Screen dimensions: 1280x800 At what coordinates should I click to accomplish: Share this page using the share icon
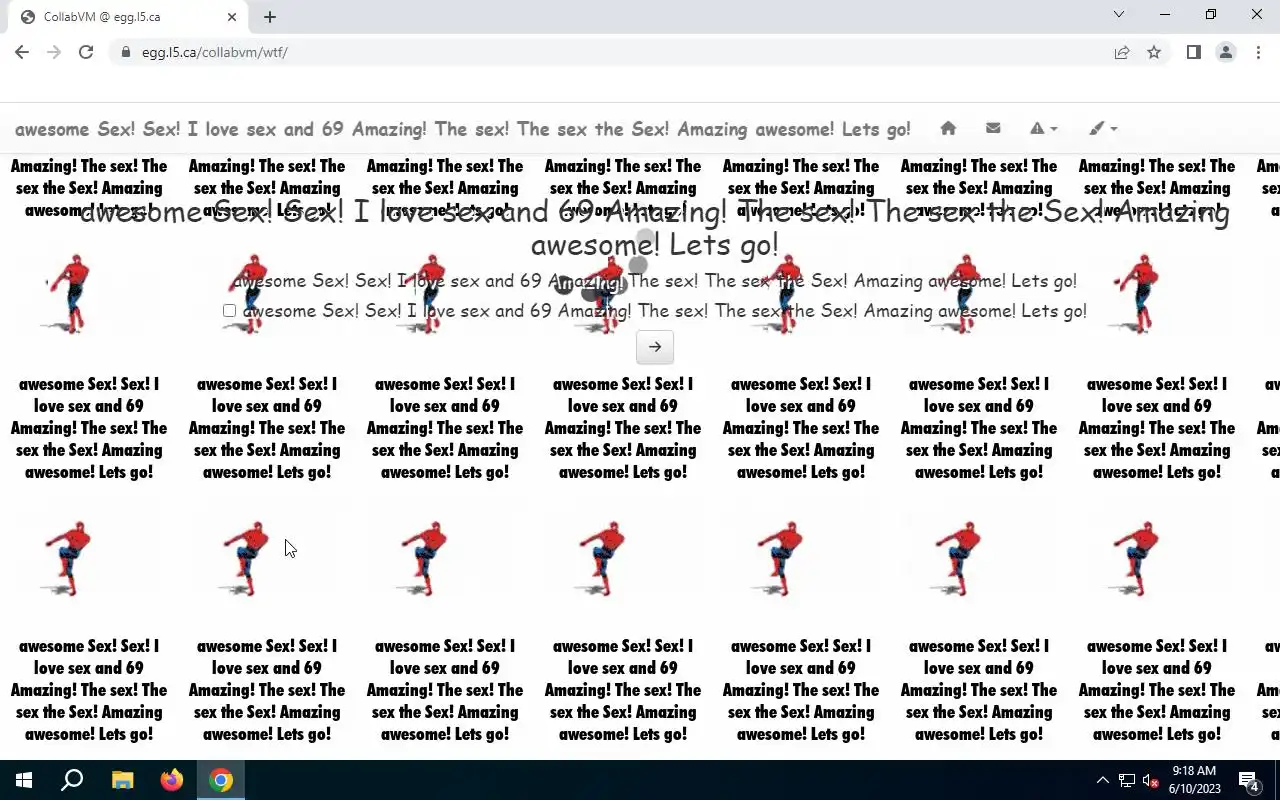click(x=1122, y=52)
